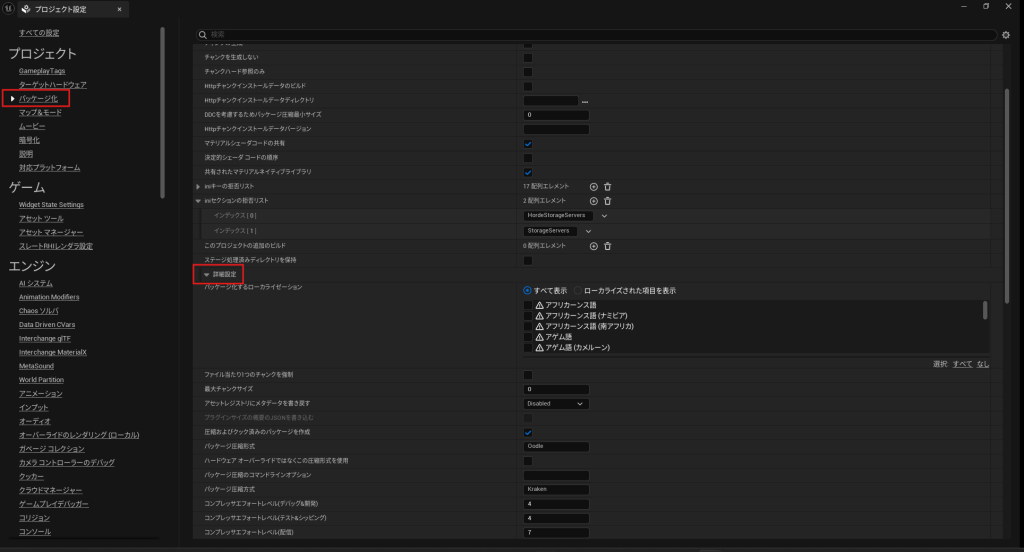
Task: Clear the iniセクションの拒否リスト array with trash icon
Action: (x=607, y=201)
